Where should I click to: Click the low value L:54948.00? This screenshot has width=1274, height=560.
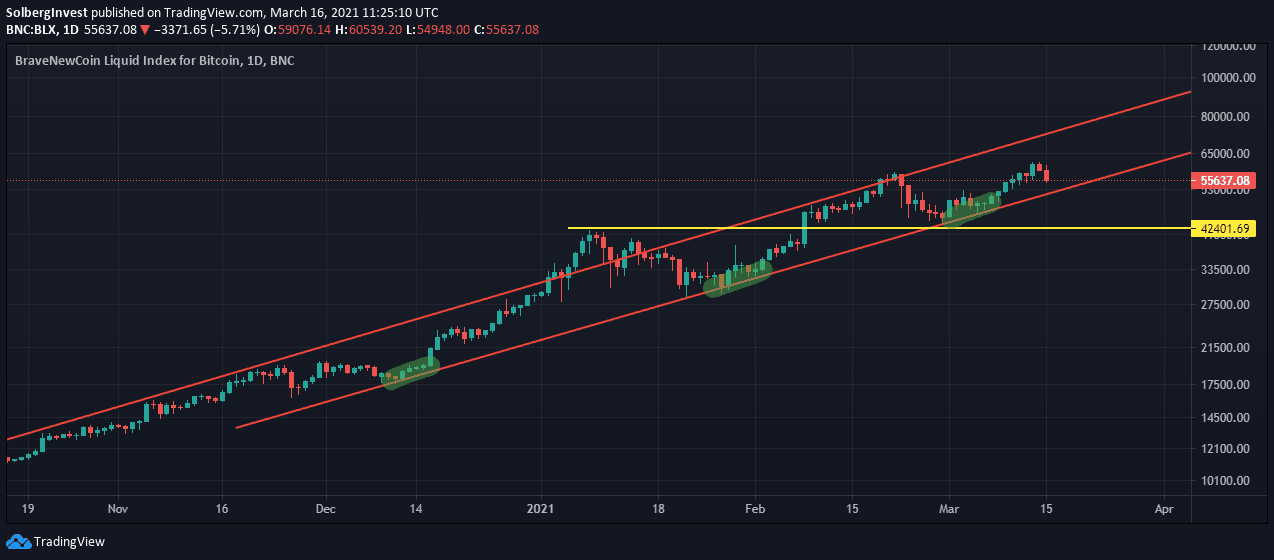[438, 29]
